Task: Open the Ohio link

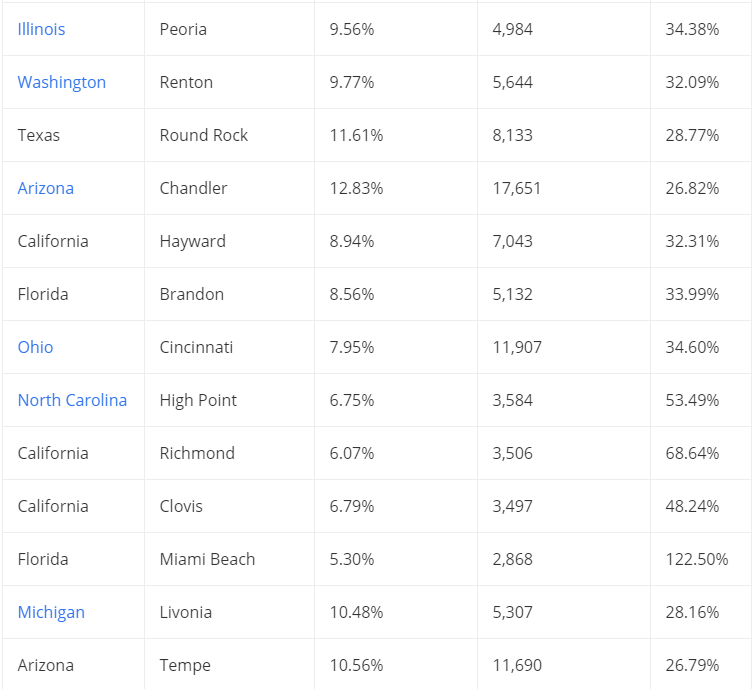Action: 35,347
